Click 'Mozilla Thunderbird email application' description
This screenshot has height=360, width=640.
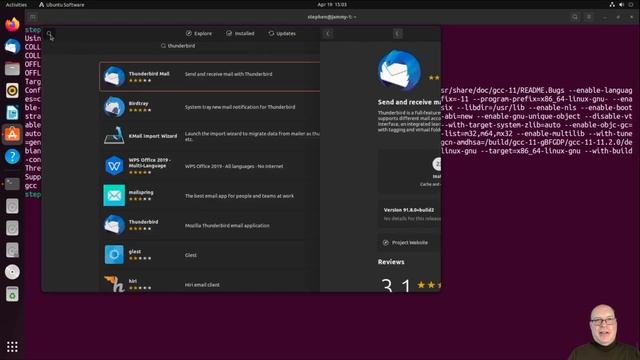227,225
